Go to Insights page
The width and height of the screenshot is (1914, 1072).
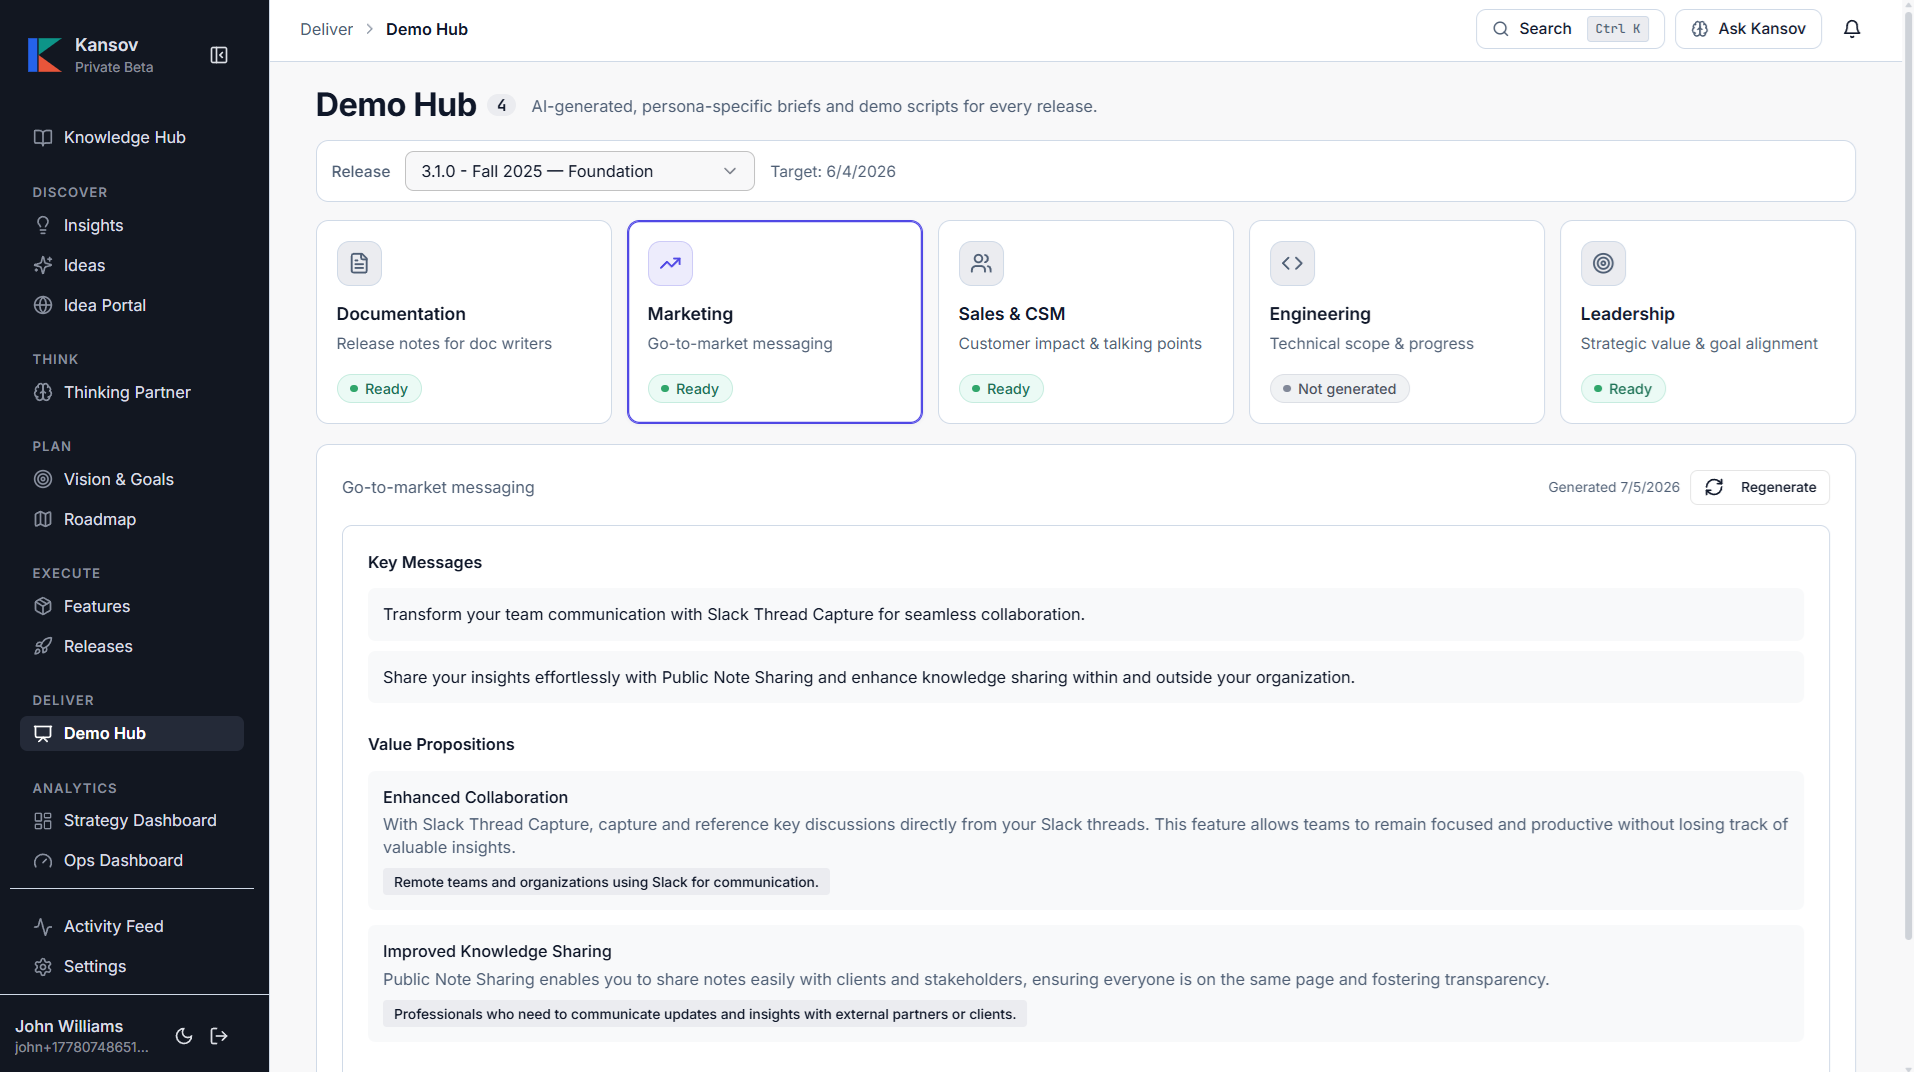[x=132, y=226]
